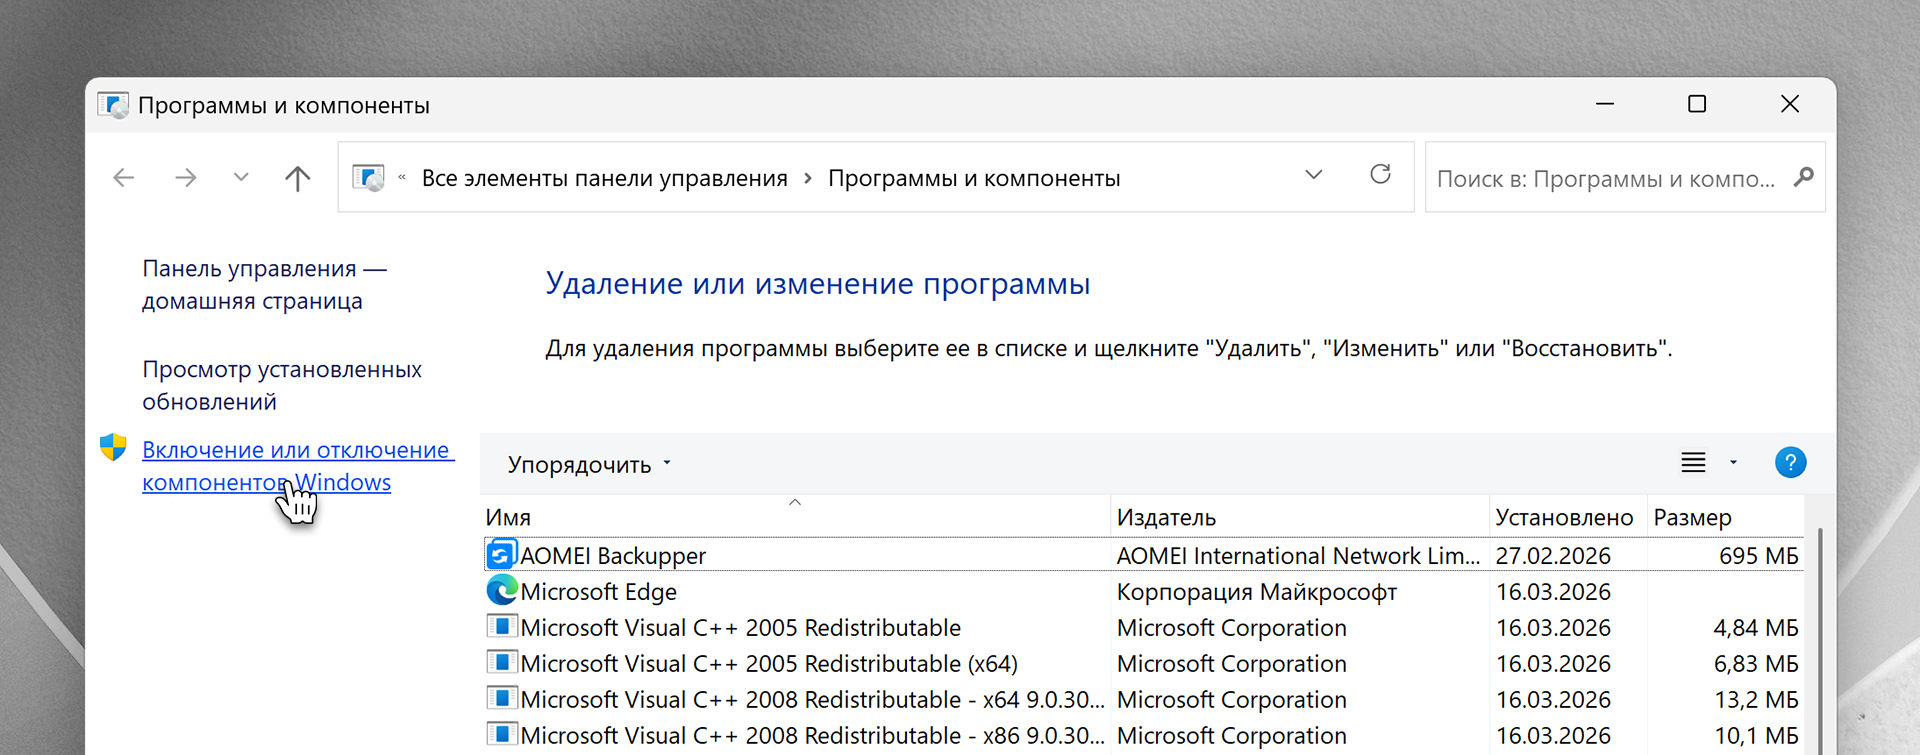Click the Back navigation arrow
Viewport: 1920px width, 755px height.
[124, 178]
